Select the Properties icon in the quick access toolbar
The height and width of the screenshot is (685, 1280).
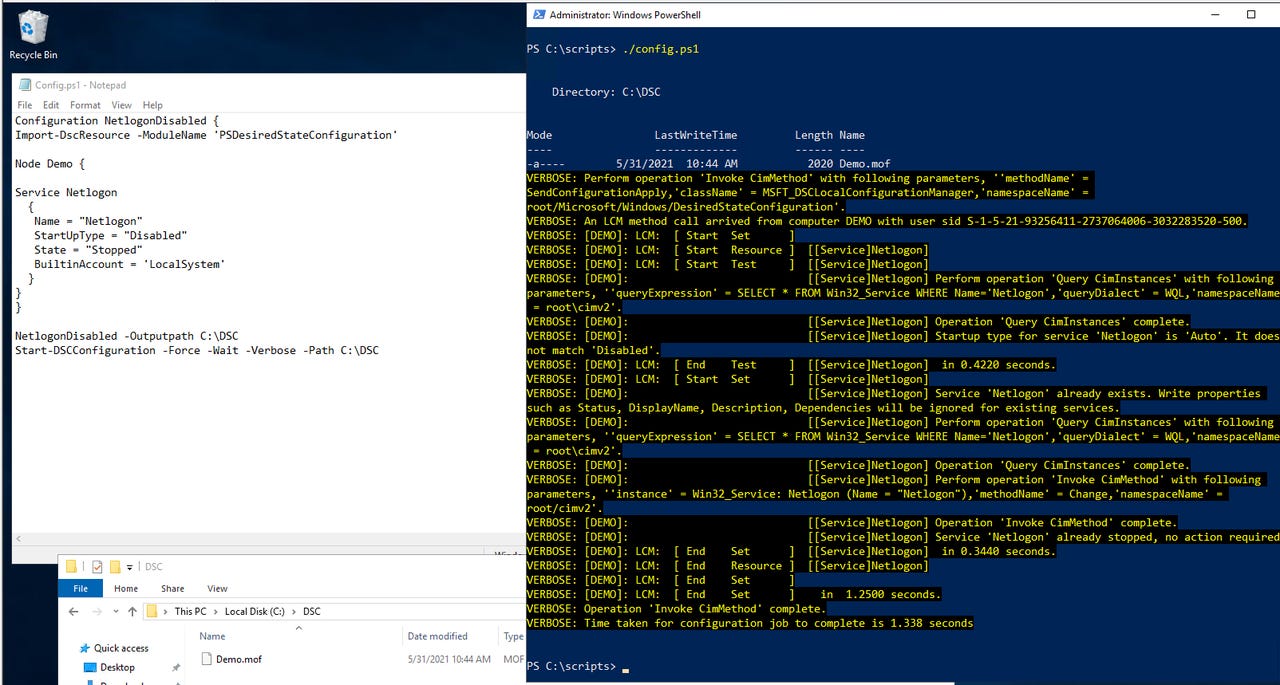tap(96, 566)
